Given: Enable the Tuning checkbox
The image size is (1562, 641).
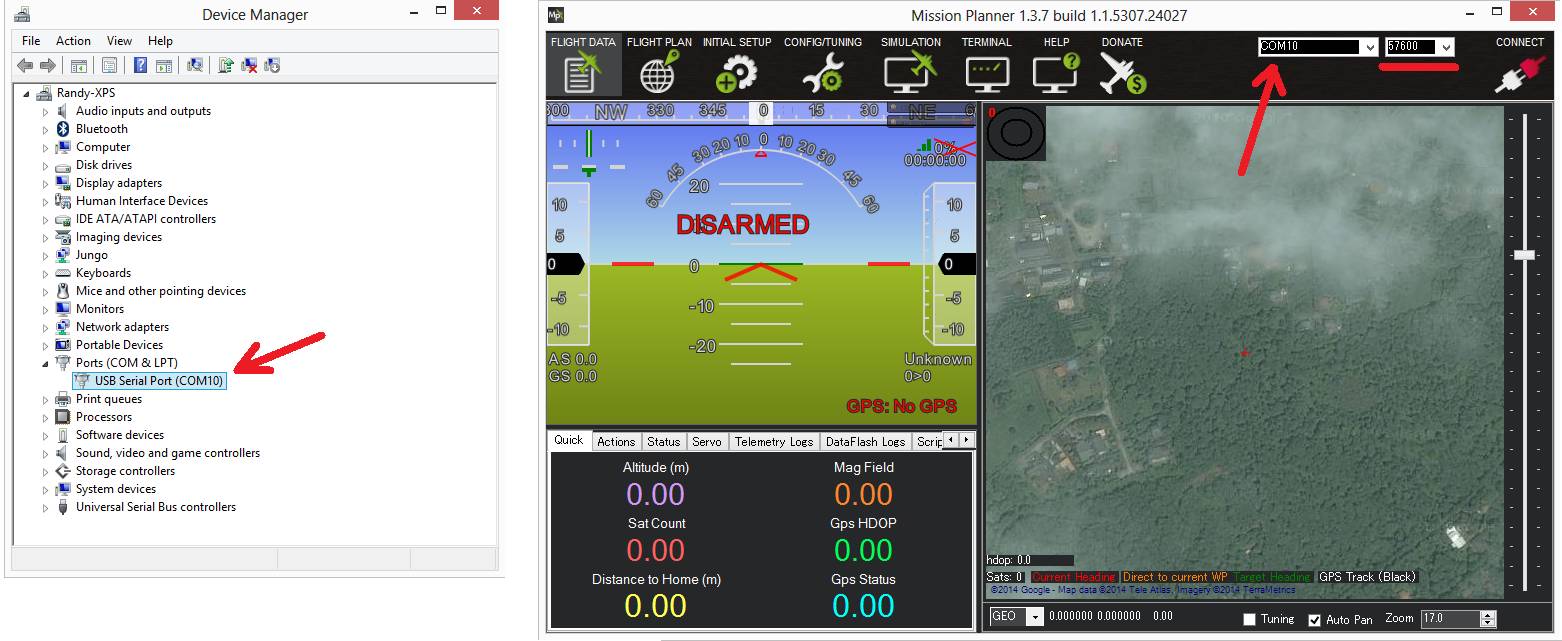Looking at the screenshot, I should click(x=1249, y=620).
